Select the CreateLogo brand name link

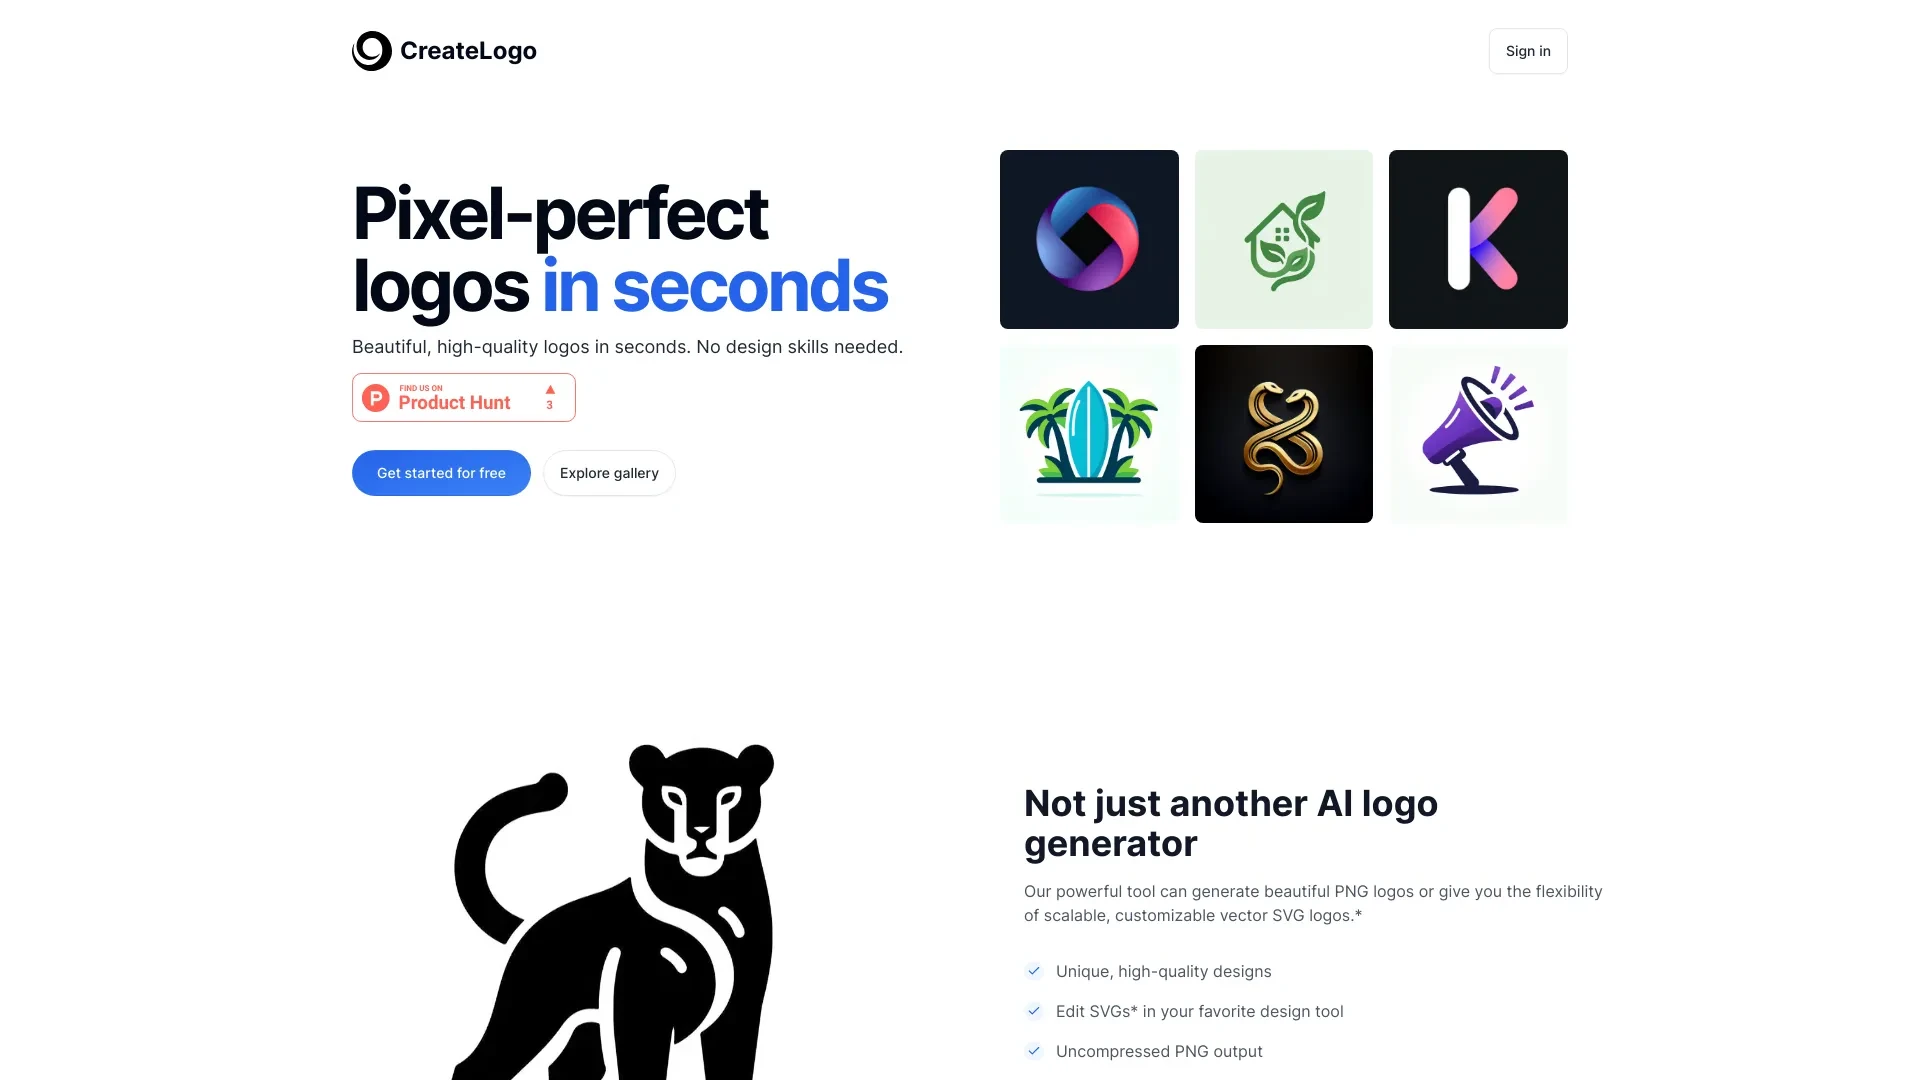[x=443, y=50]
